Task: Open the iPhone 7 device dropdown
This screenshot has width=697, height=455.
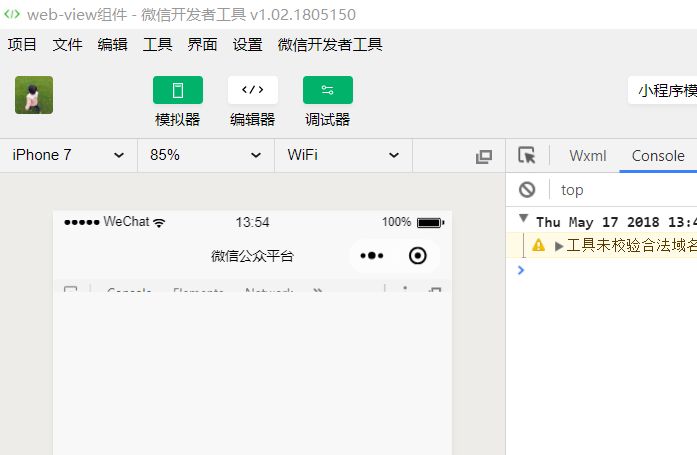Action: coord(68,155)
